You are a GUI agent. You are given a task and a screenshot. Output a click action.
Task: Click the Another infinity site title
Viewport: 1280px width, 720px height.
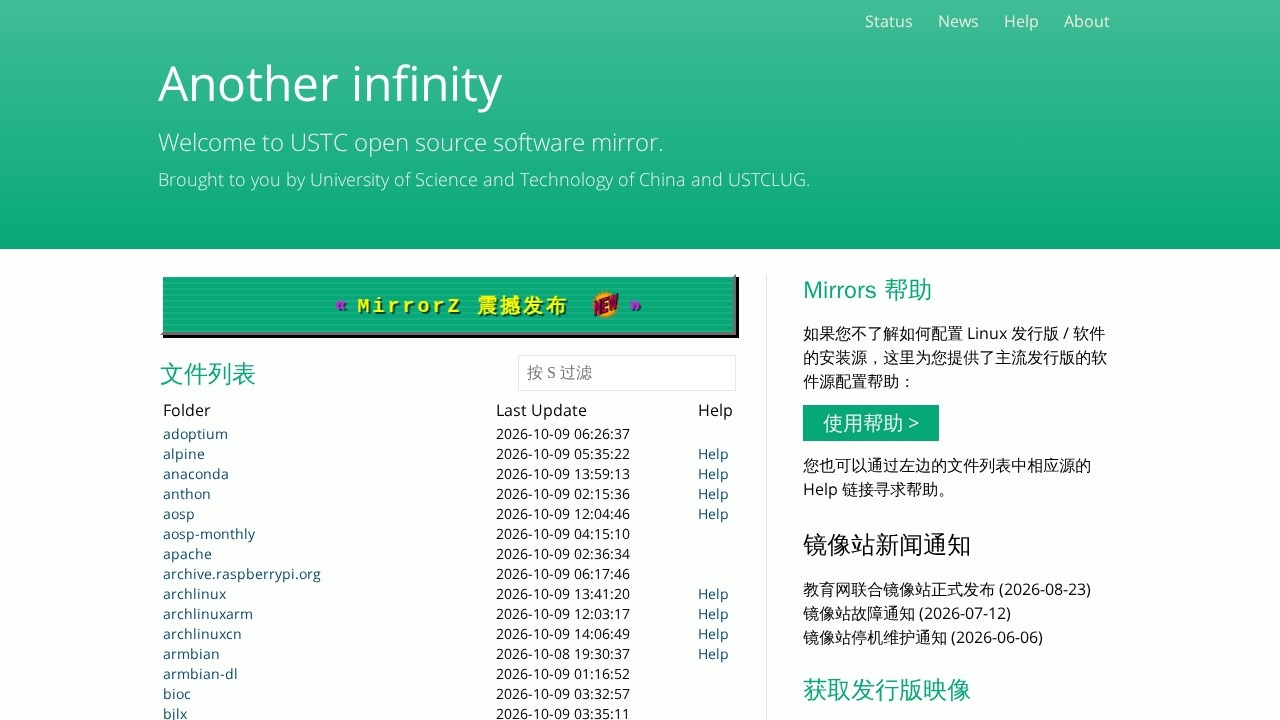click(330, 84)
